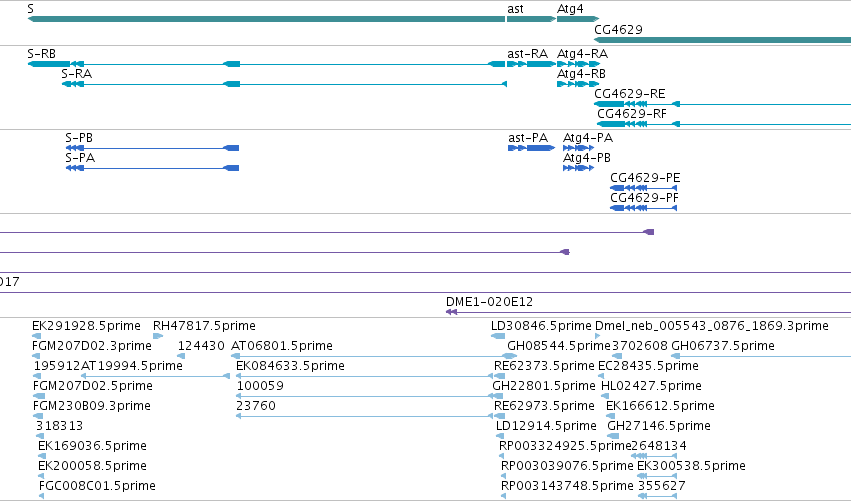851x501 pixels.
Task: Select the S gene bar
Action: click(x=266, y=19)
